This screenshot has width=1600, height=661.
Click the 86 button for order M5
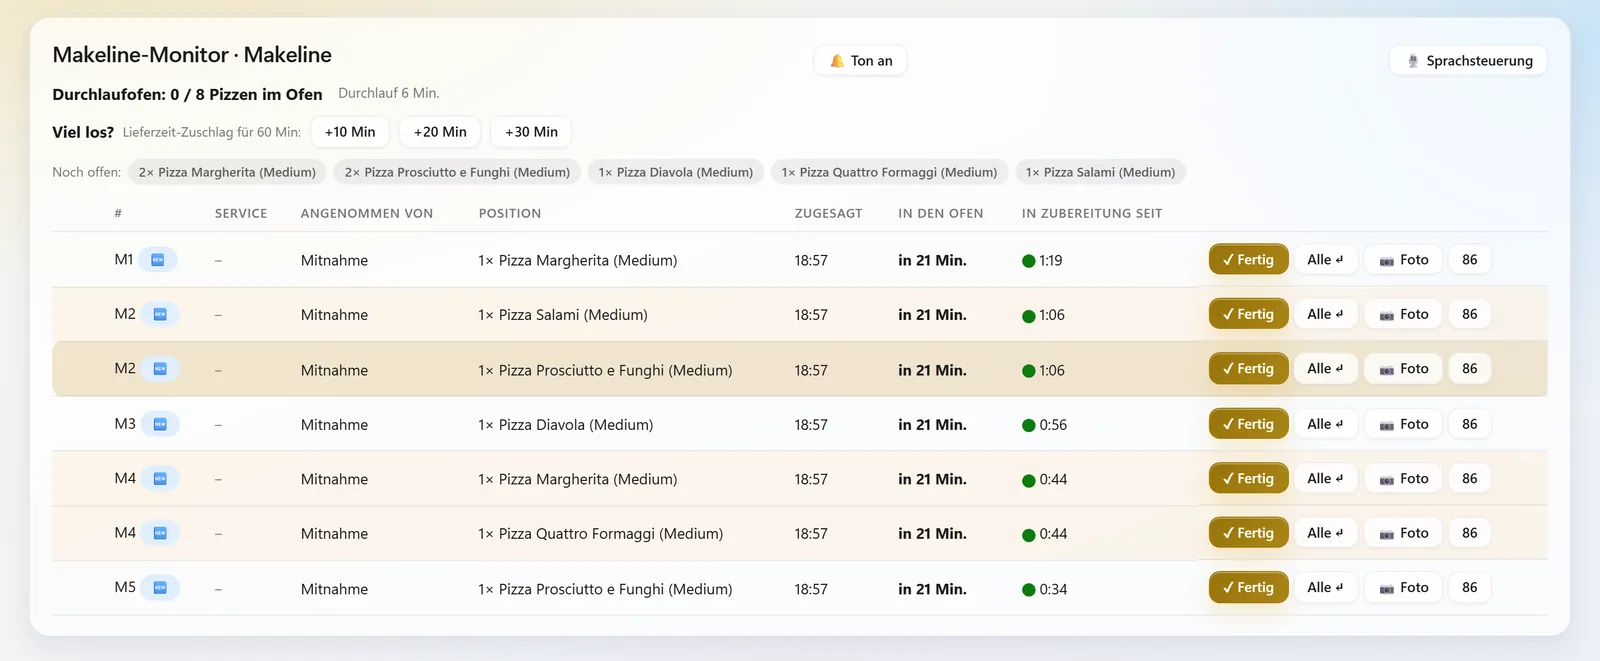pos(1469,587)
